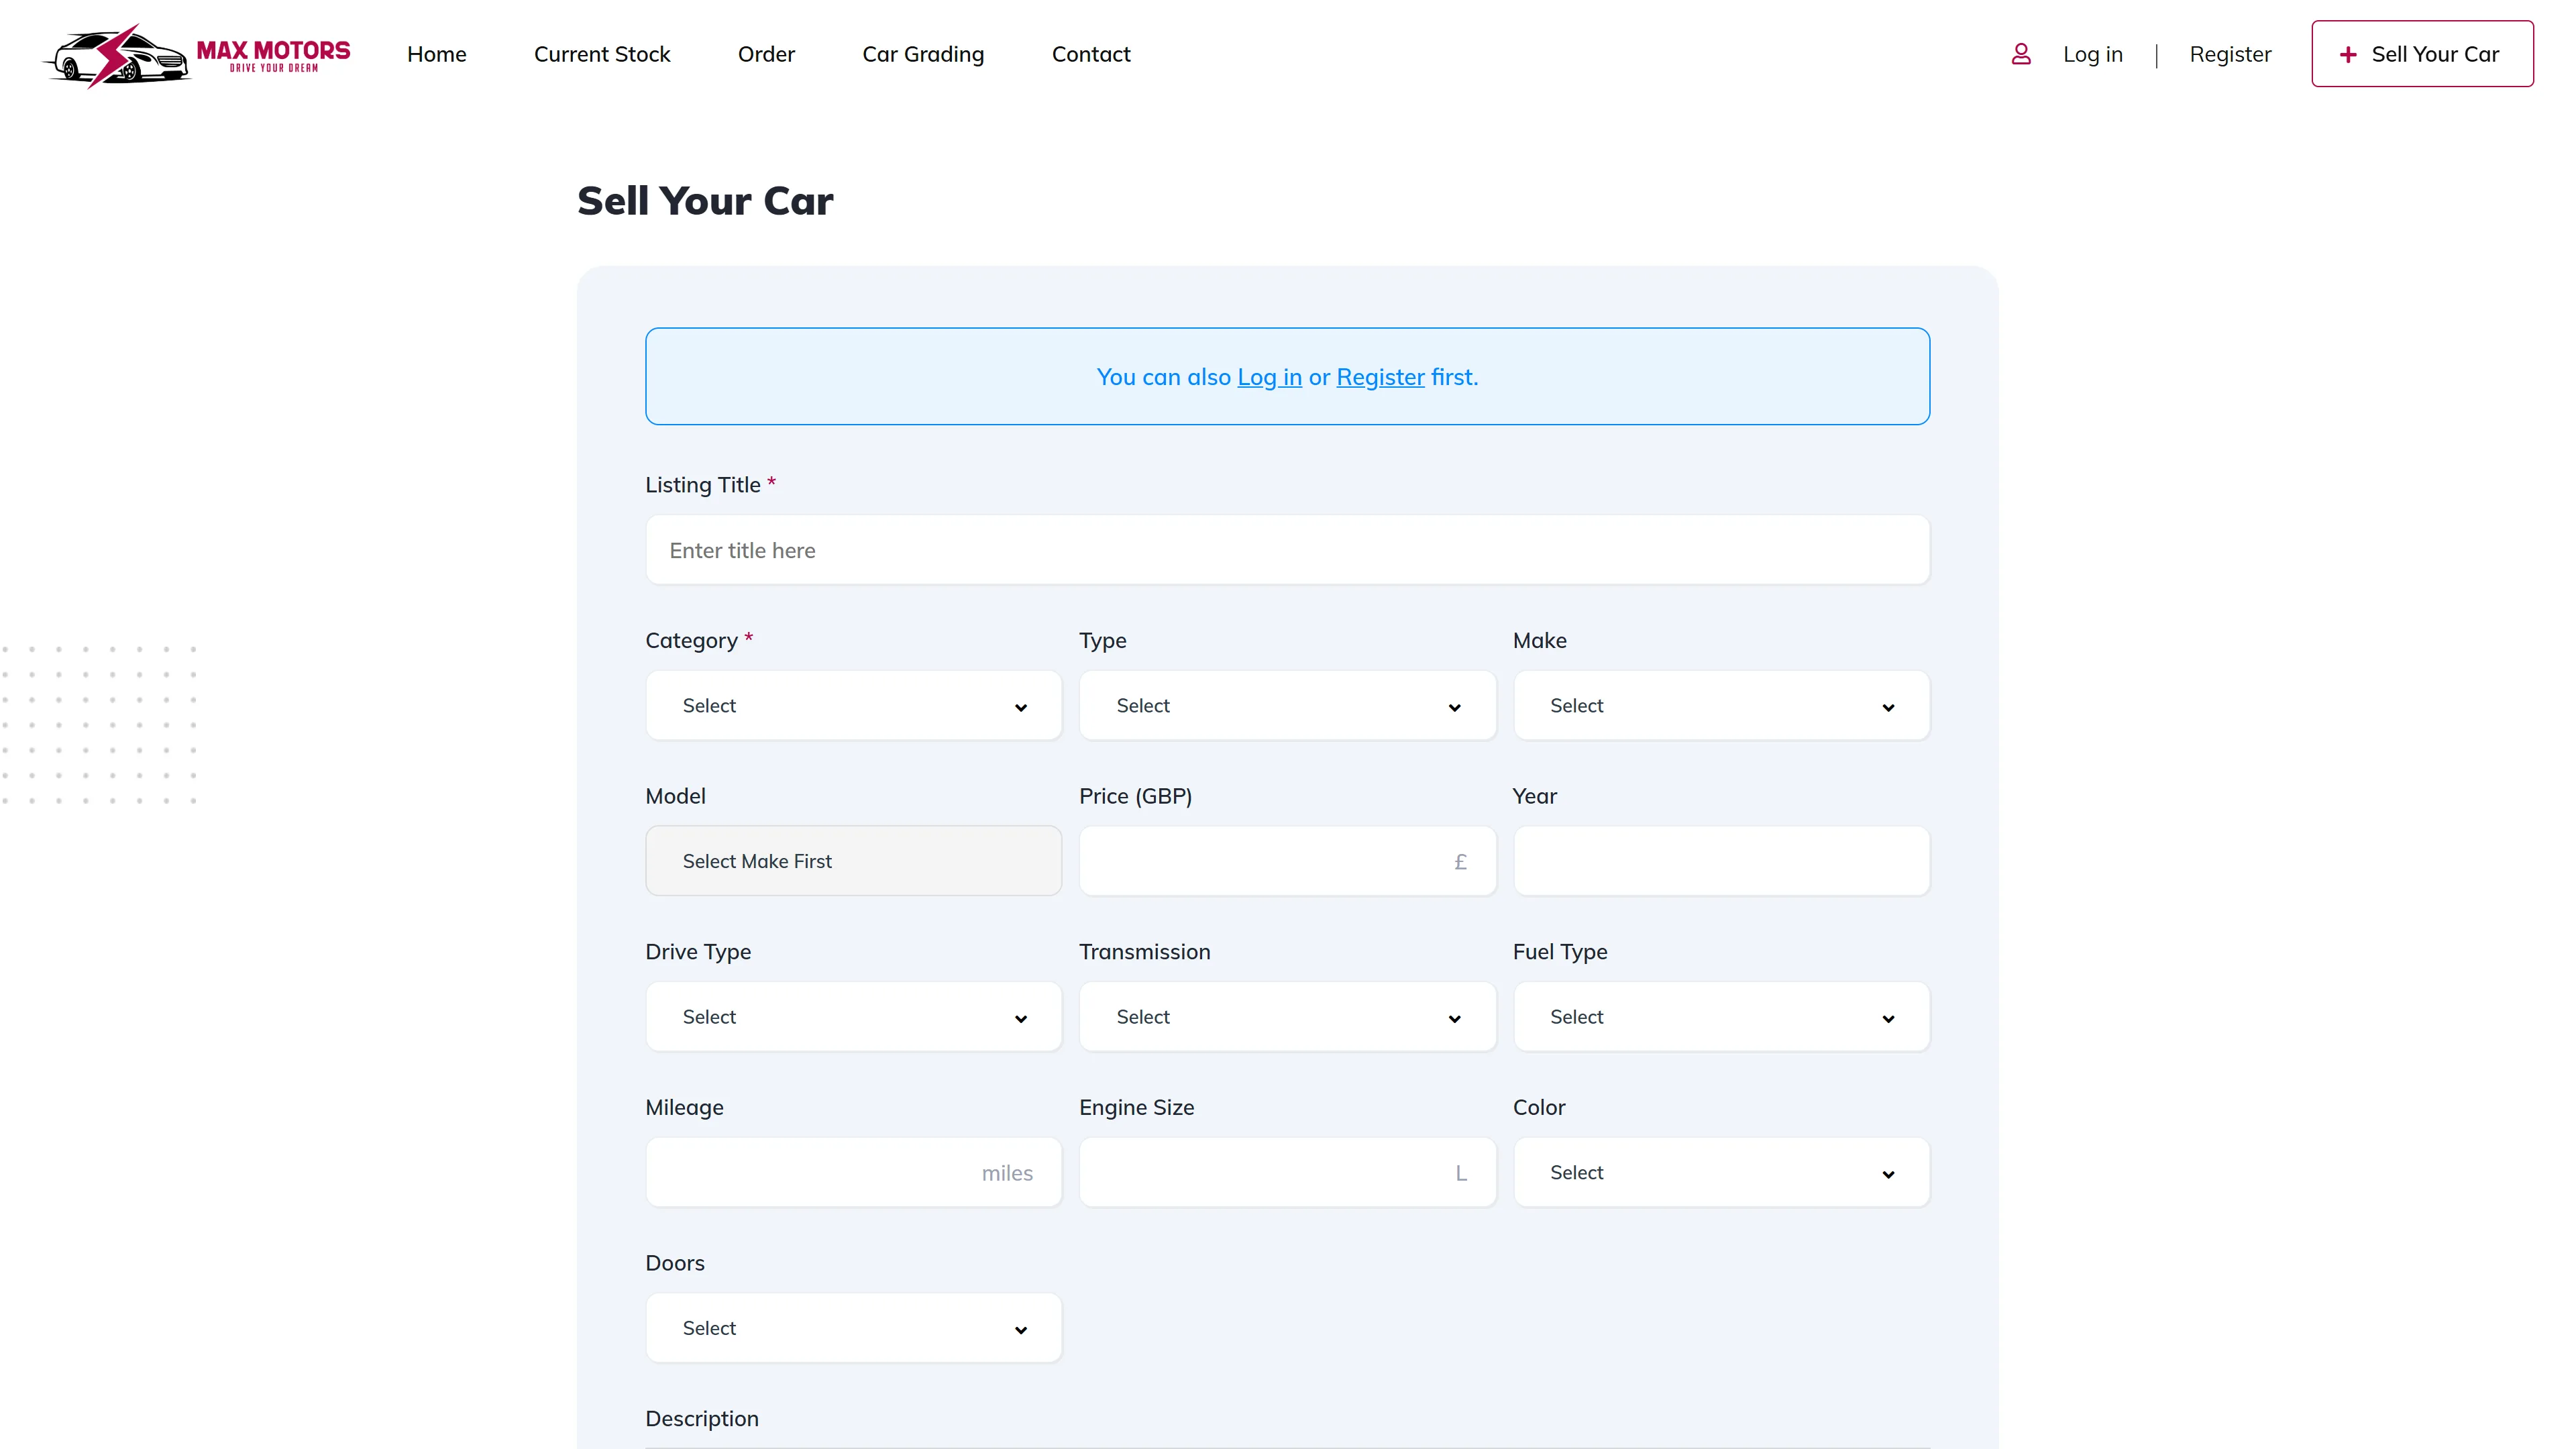Click the Make dropdown chevron arrow
The width and height of the screenshot is (2576, 1449).
pyautogui.click(x=1887, y=707)
